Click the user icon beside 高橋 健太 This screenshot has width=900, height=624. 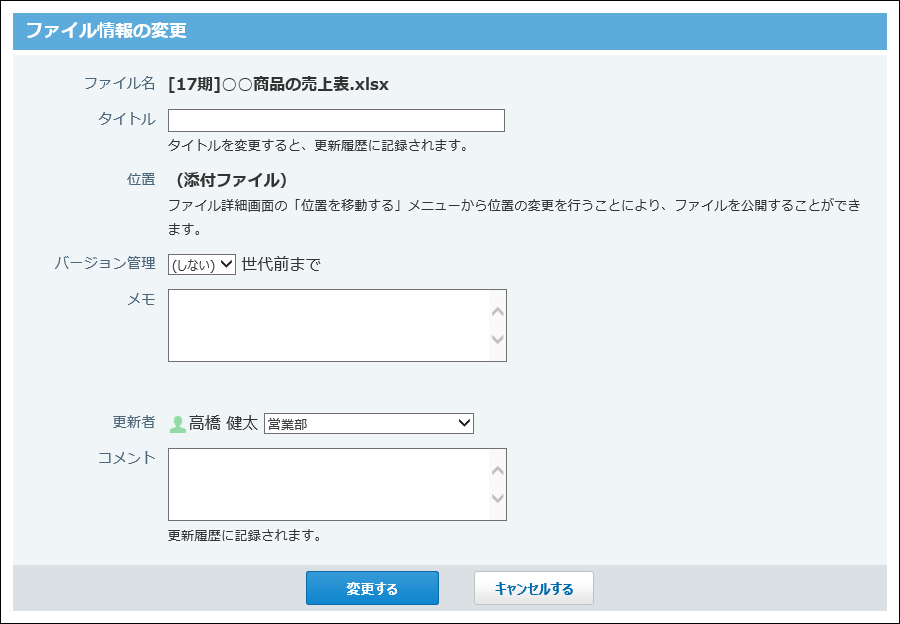(x=178, y=424)
